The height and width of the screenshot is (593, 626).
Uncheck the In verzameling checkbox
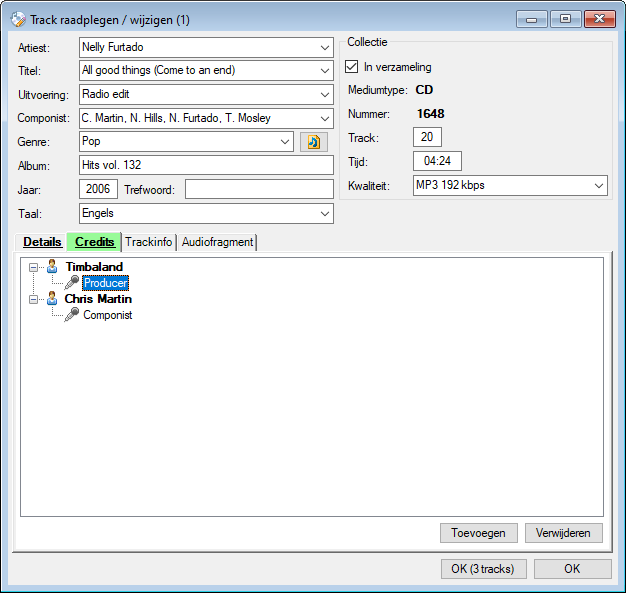tap(352, 67)
